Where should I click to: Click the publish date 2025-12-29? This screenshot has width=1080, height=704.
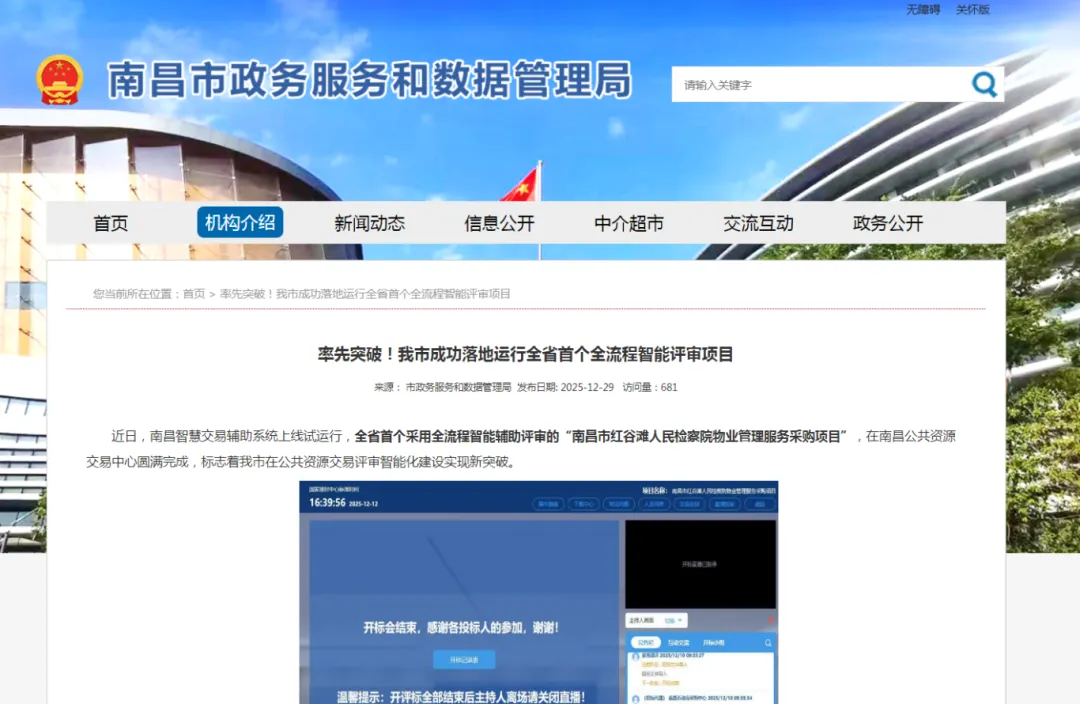click(x=587, y=387)
